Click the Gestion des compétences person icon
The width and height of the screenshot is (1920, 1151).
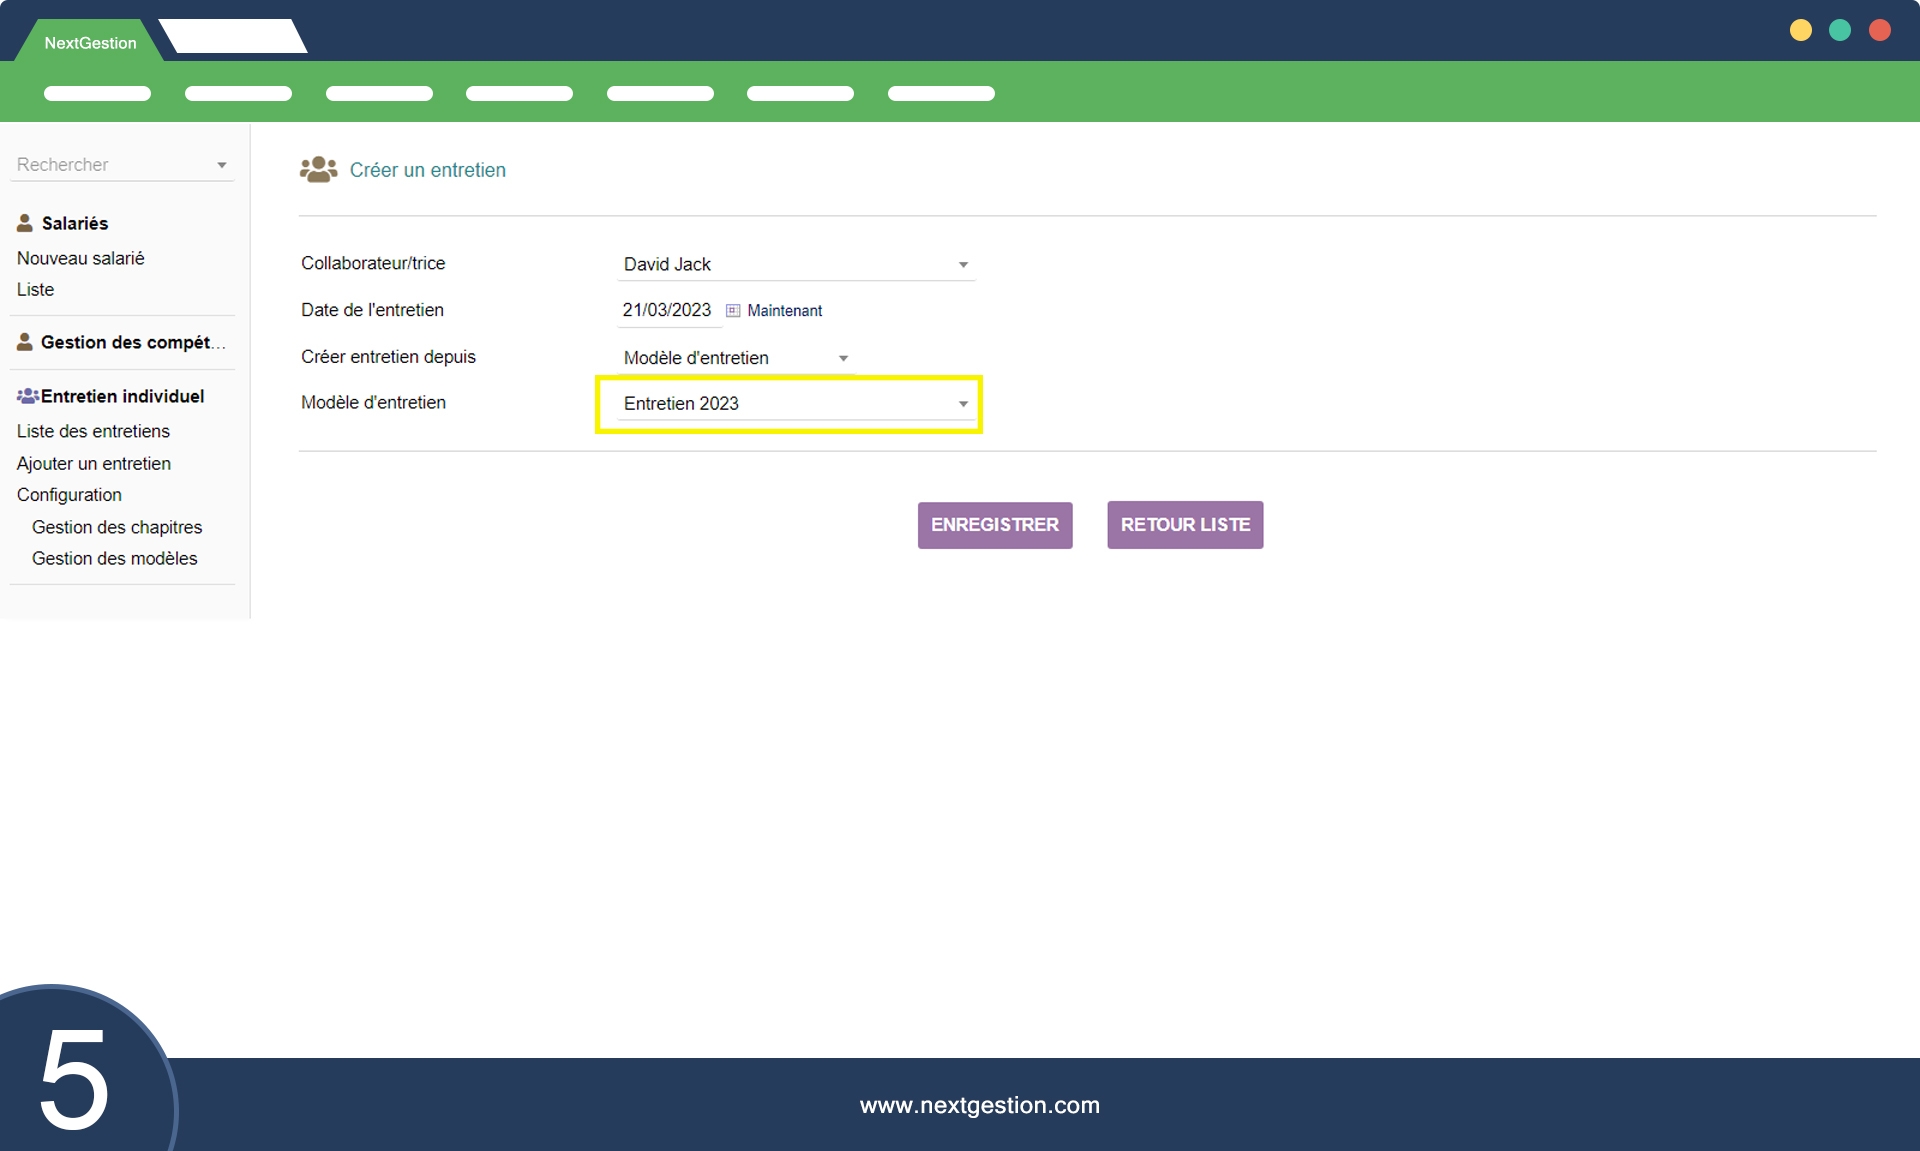25,342
